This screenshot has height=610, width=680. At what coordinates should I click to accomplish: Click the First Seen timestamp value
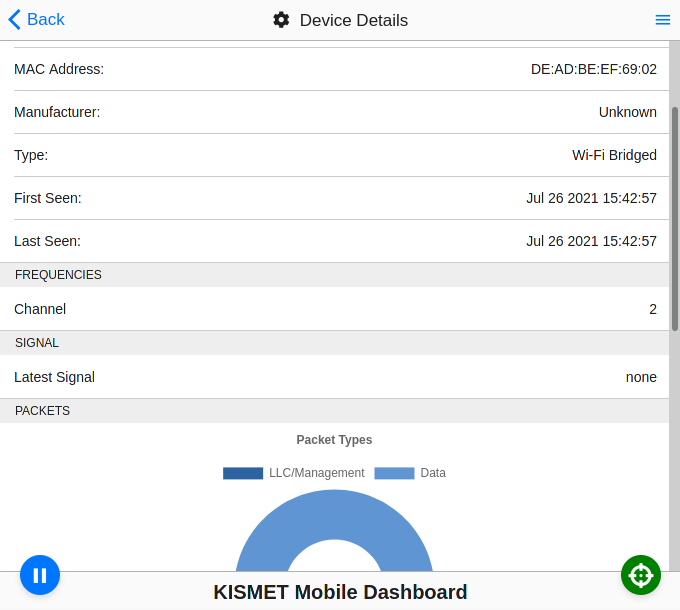tap(592, 198)
